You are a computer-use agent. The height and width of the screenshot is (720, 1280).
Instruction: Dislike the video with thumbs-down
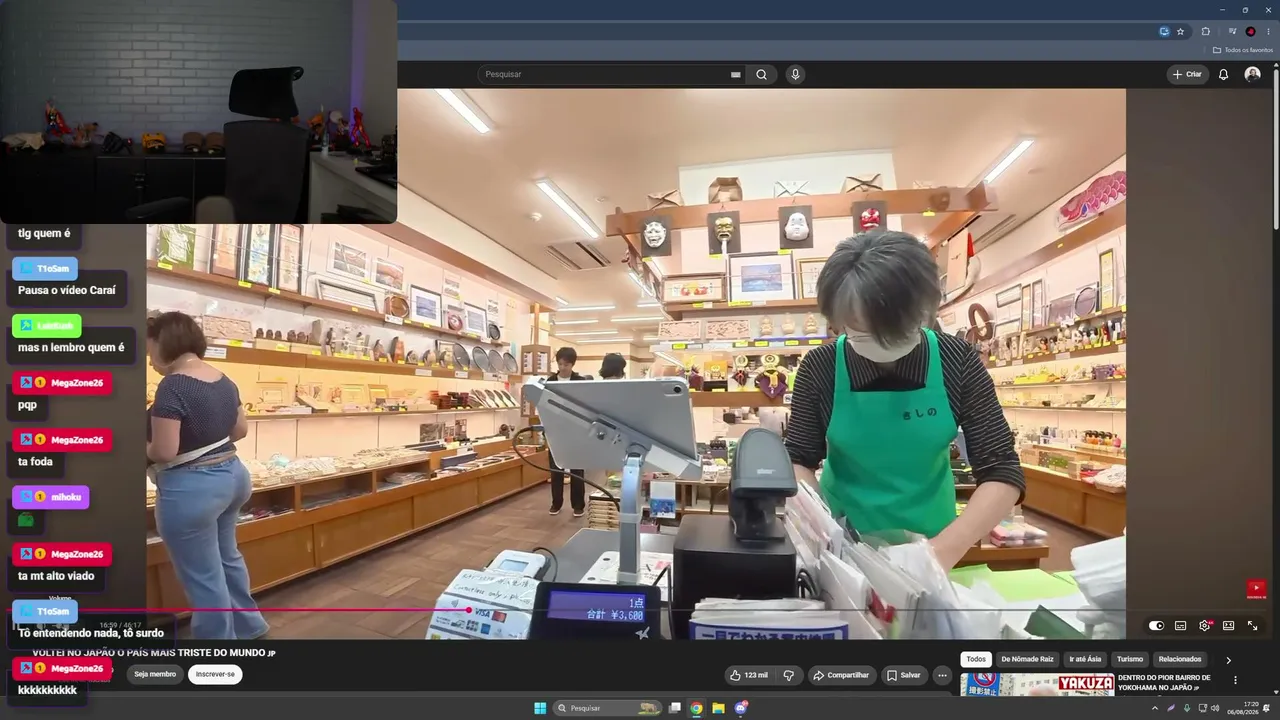(x=788, y=675)
